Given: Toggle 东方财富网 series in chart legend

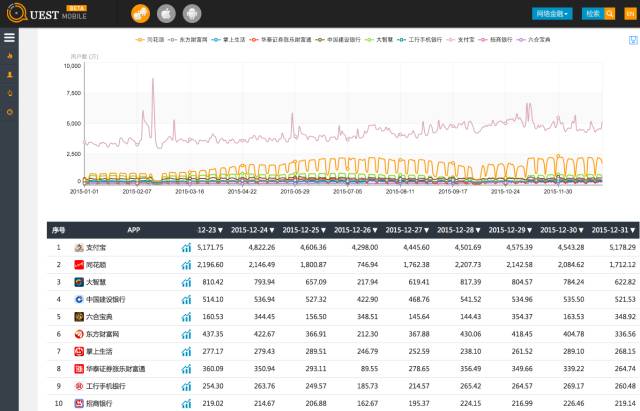Looking at the screenshot, I should coord(188,40).
